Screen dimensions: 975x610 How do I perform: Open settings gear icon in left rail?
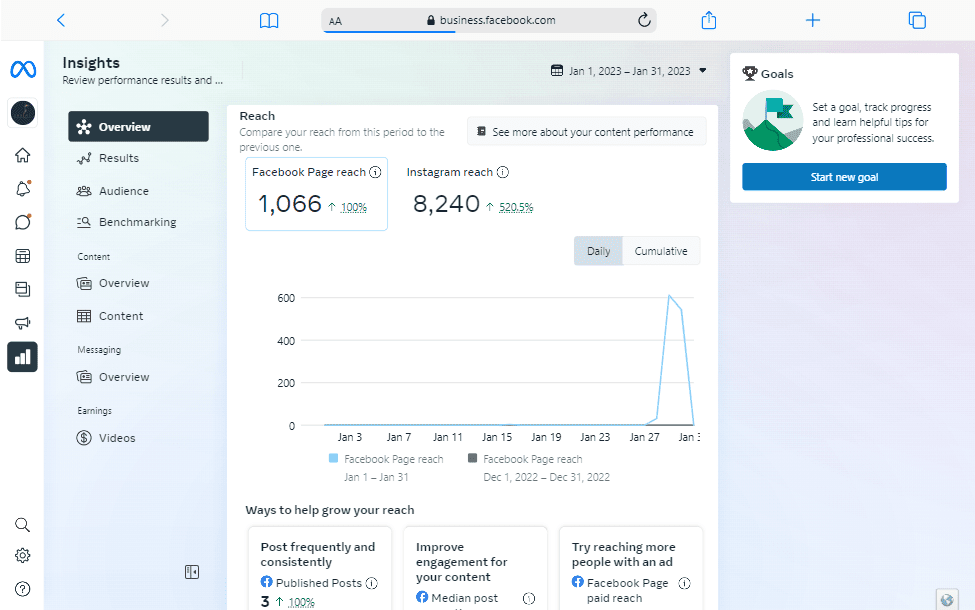coord(22,555)
